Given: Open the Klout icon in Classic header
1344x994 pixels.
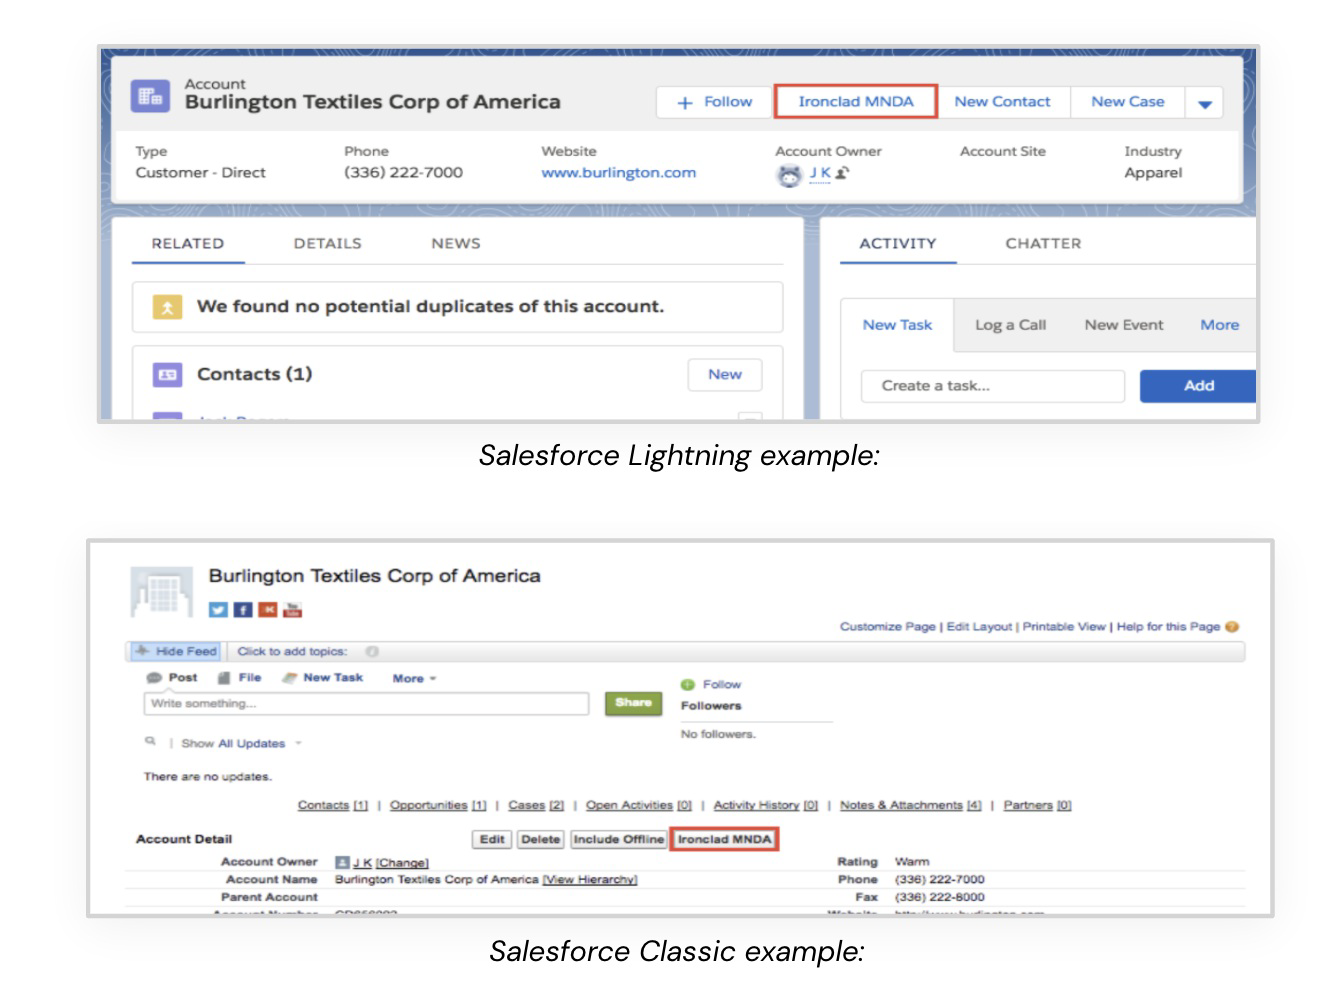Looking at the screenshot, I should tap(268, 609).
